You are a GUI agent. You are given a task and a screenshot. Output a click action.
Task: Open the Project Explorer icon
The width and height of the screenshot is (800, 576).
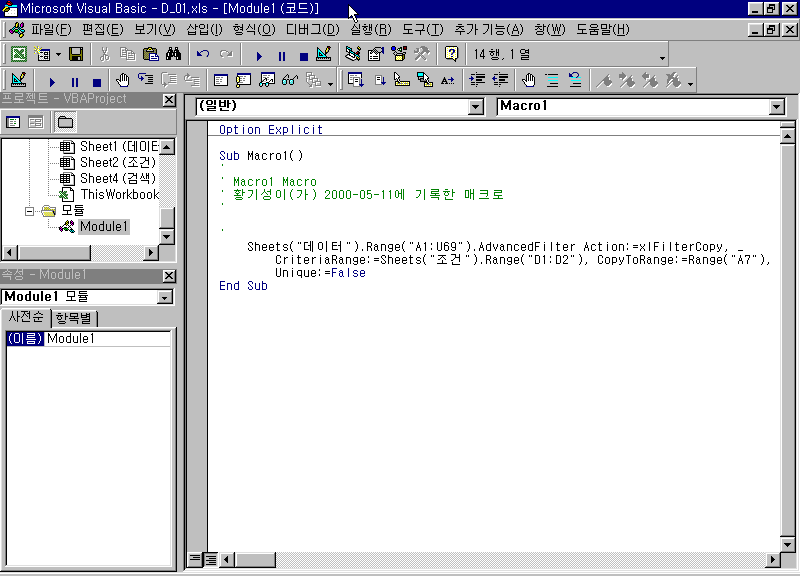353,54
